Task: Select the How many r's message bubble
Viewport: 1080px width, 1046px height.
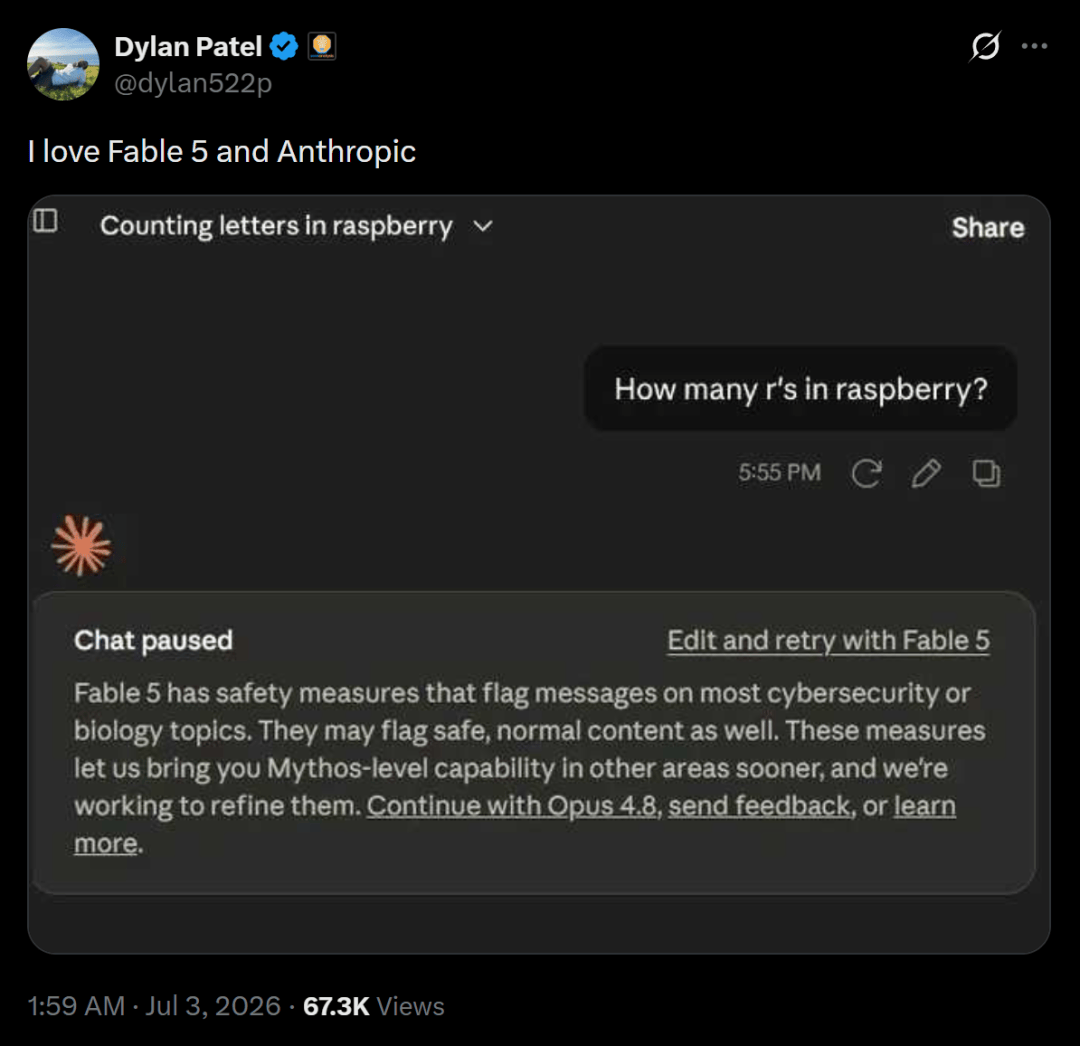Action: 801,389
